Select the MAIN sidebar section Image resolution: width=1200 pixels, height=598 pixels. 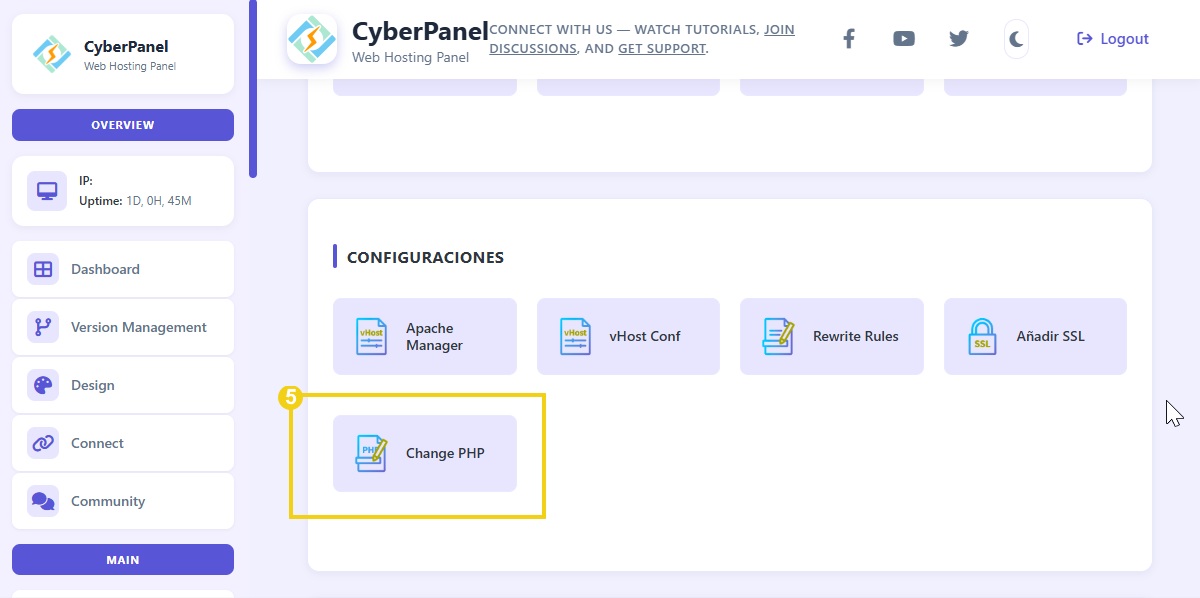[x=122, y=559]
